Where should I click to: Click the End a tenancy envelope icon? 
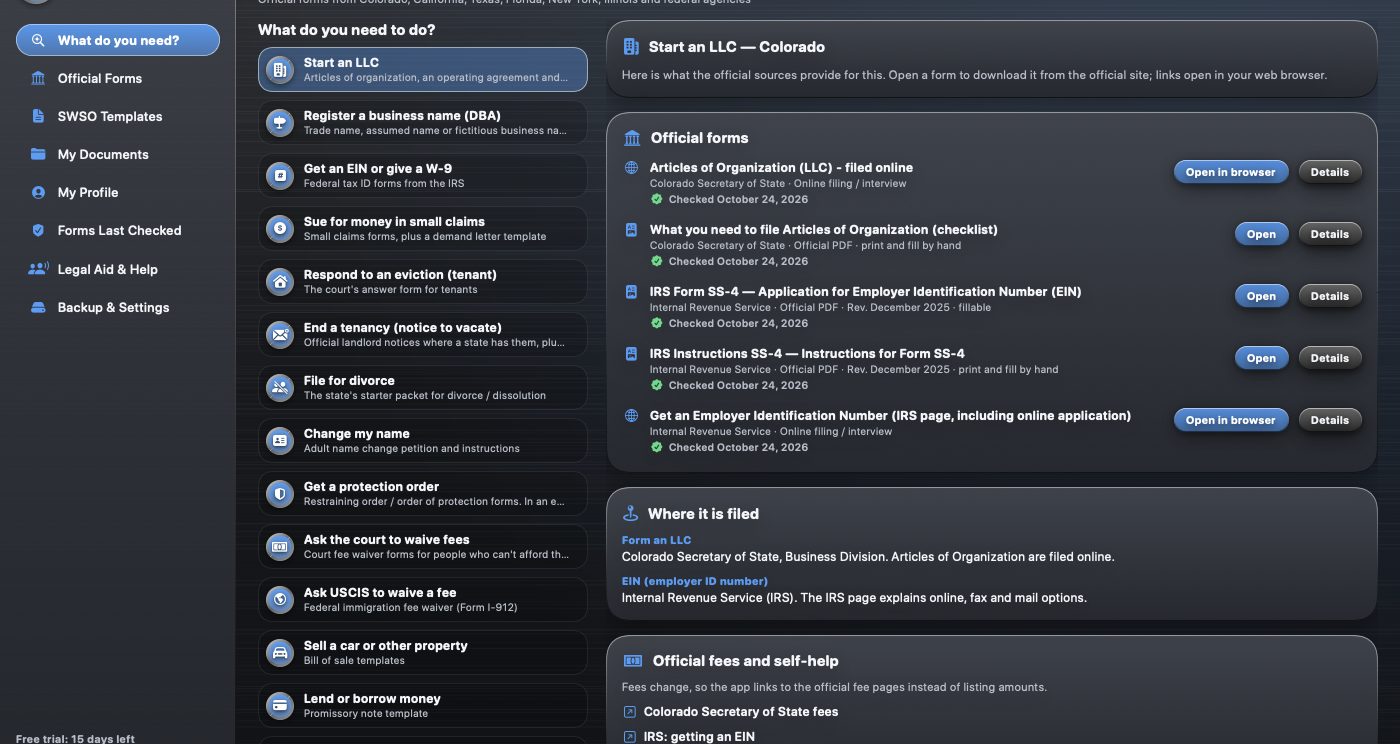[x=280, y=335]
